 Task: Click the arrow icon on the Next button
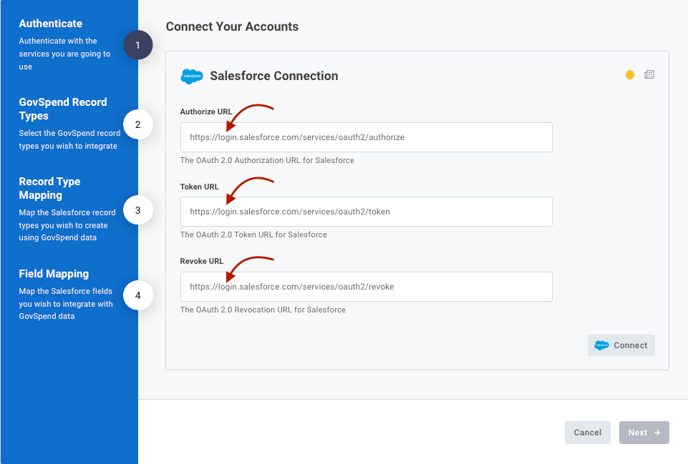coord(657,432)
